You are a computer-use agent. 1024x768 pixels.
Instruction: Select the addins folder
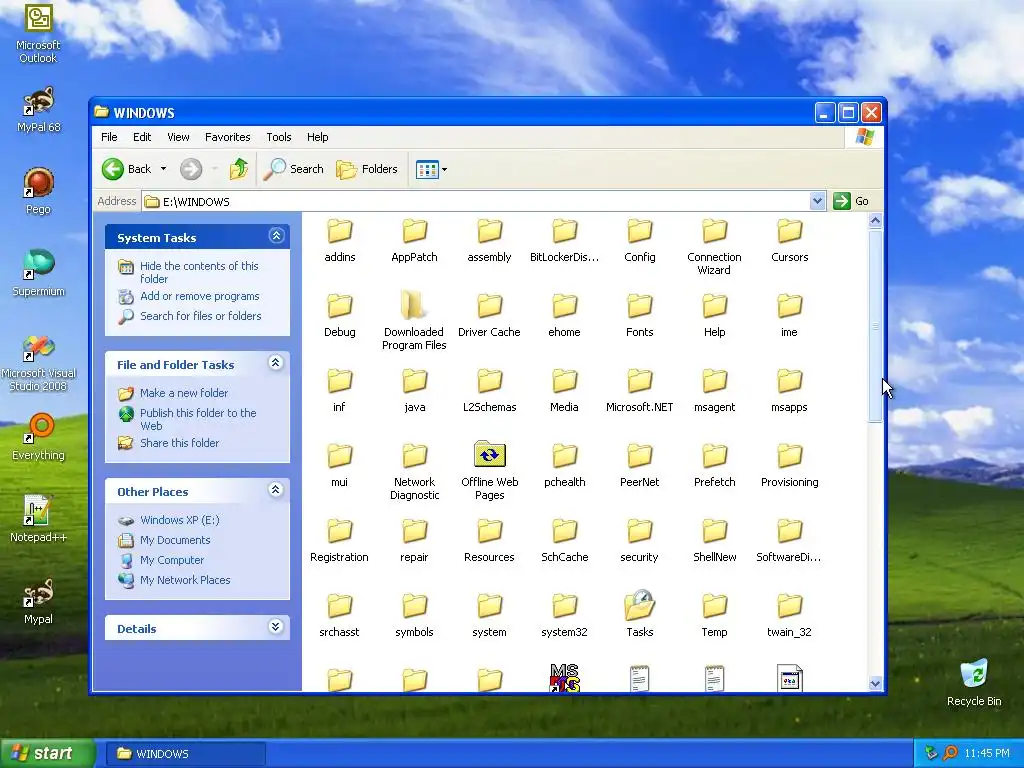(x=340, y=239)
